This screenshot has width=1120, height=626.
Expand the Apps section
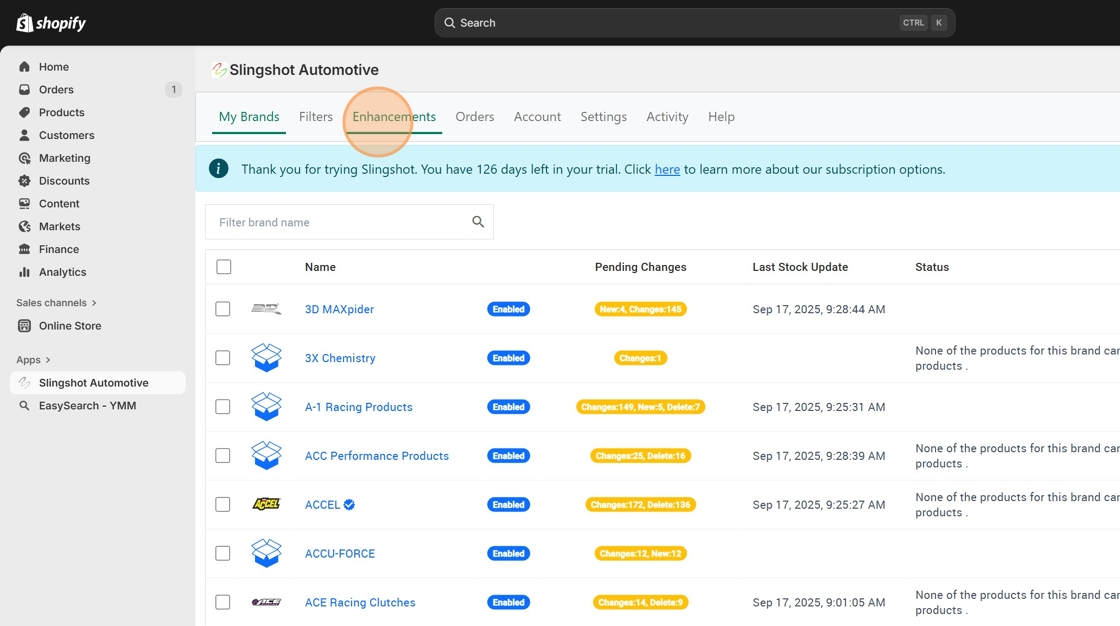pyautogui.click(x=34, y=359)
